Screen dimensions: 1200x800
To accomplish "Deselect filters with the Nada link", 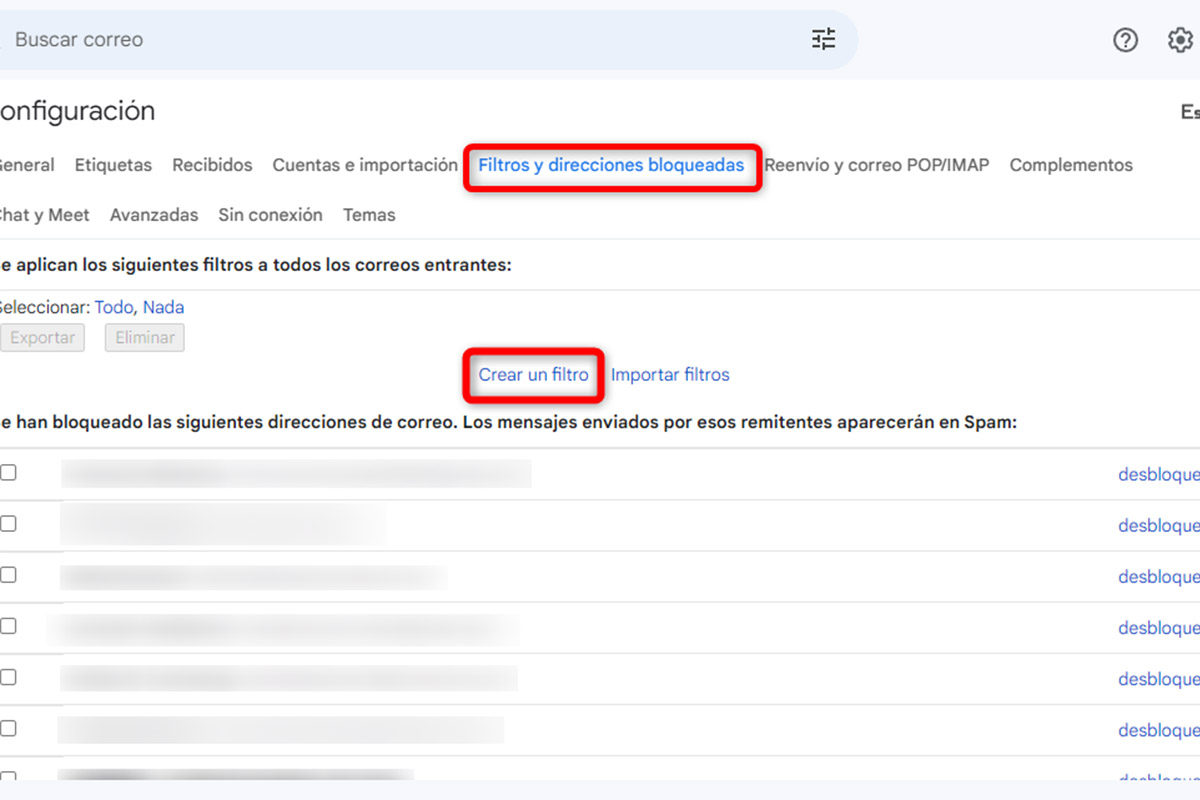I will pos(163,307).
